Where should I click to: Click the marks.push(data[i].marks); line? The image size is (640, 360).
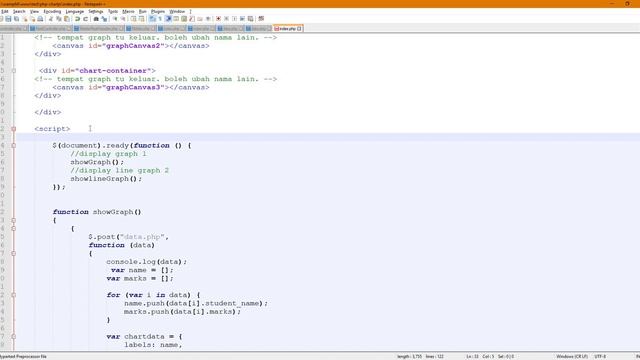point(182,311)
